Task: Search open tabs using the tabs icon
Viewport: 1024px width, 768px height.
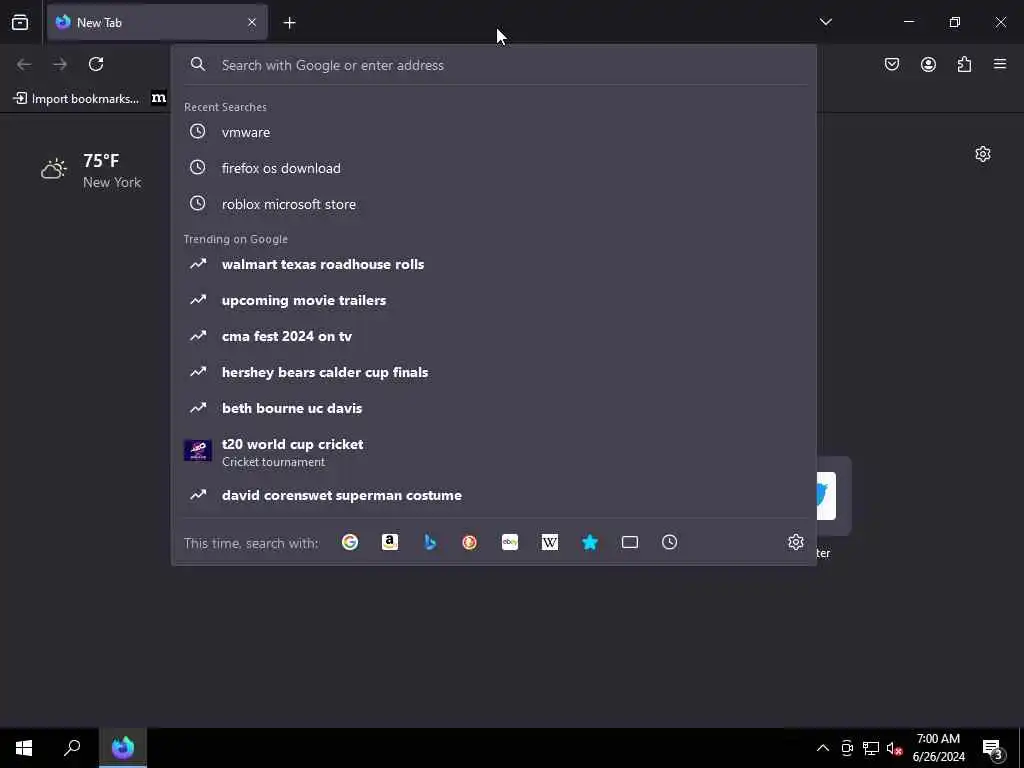Action: (630, 542)
